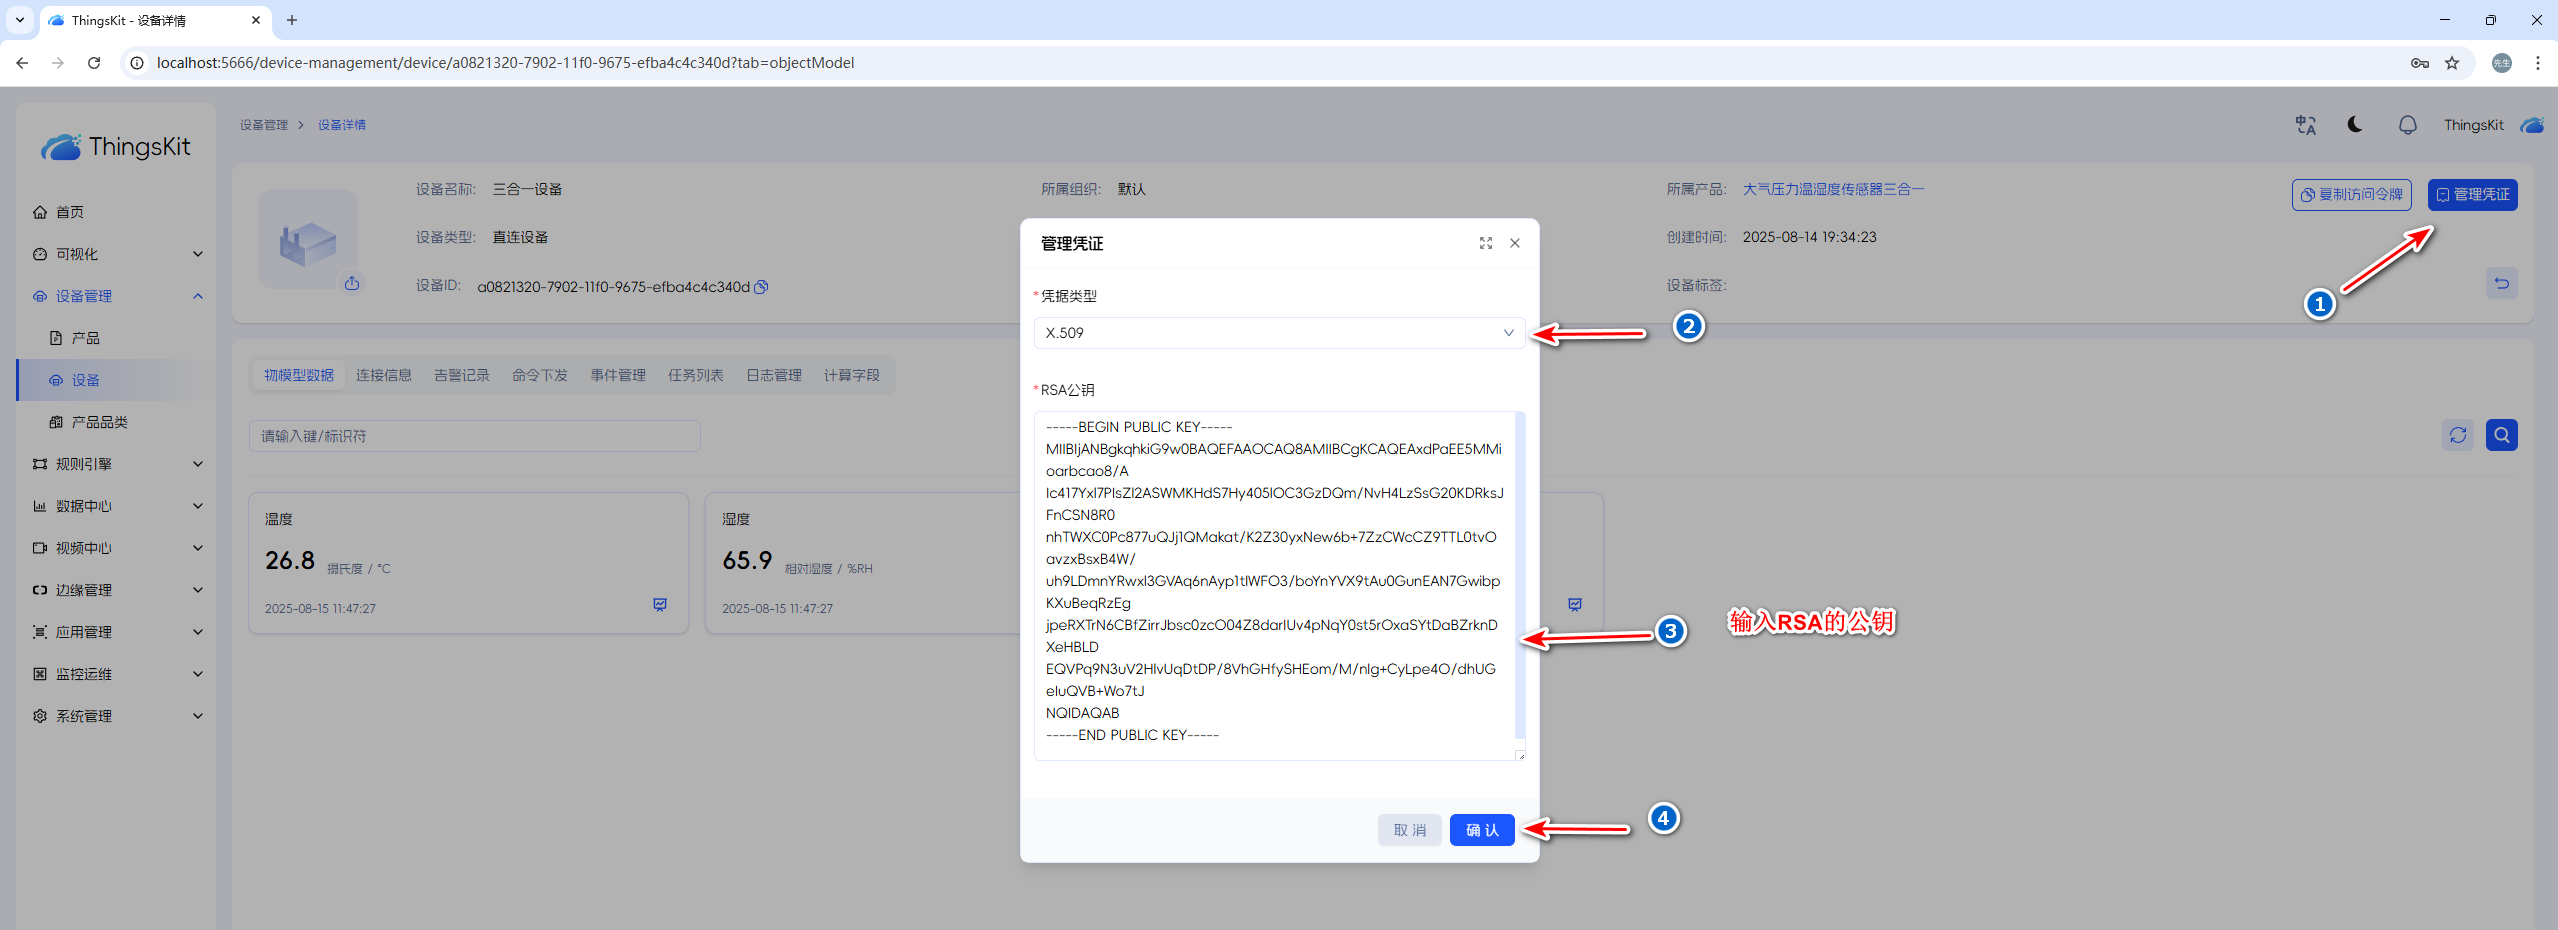Screen dimensions: 2558x930
Task: Close the 管理凭证 dialog with the X icon
Action: (1514, 243)
